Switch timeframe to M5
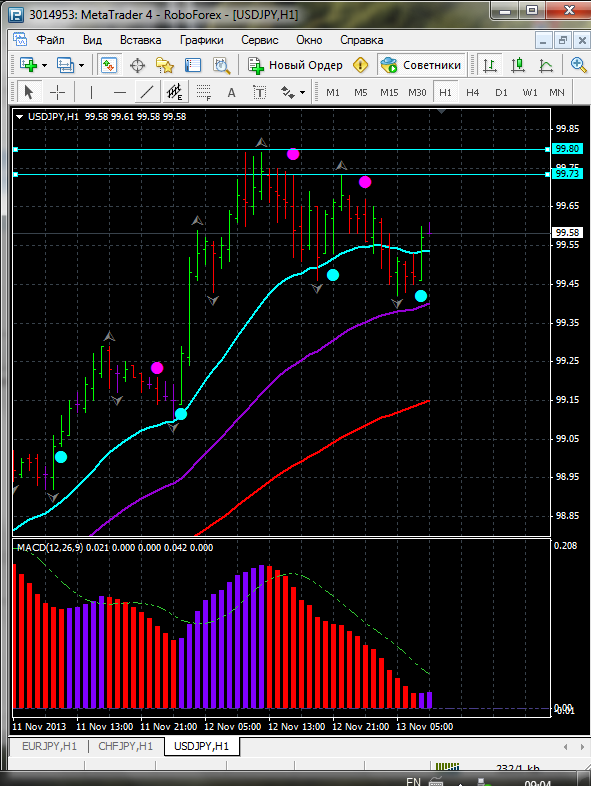The width and height of the screenshot is (600, 786). [361, 93]
